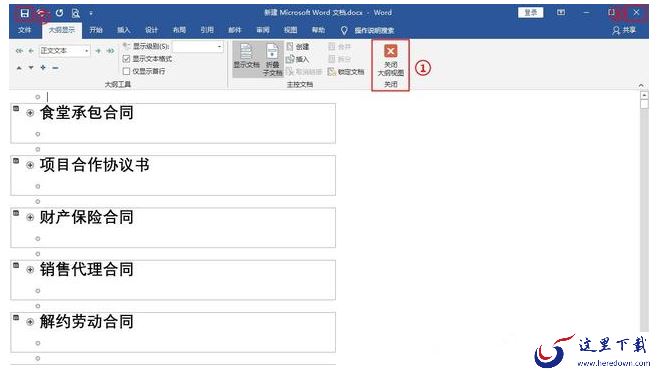660x371 pixels.
Task: Click subdocument icon beside 食堂承包合同
Action: tap(16, 109)
